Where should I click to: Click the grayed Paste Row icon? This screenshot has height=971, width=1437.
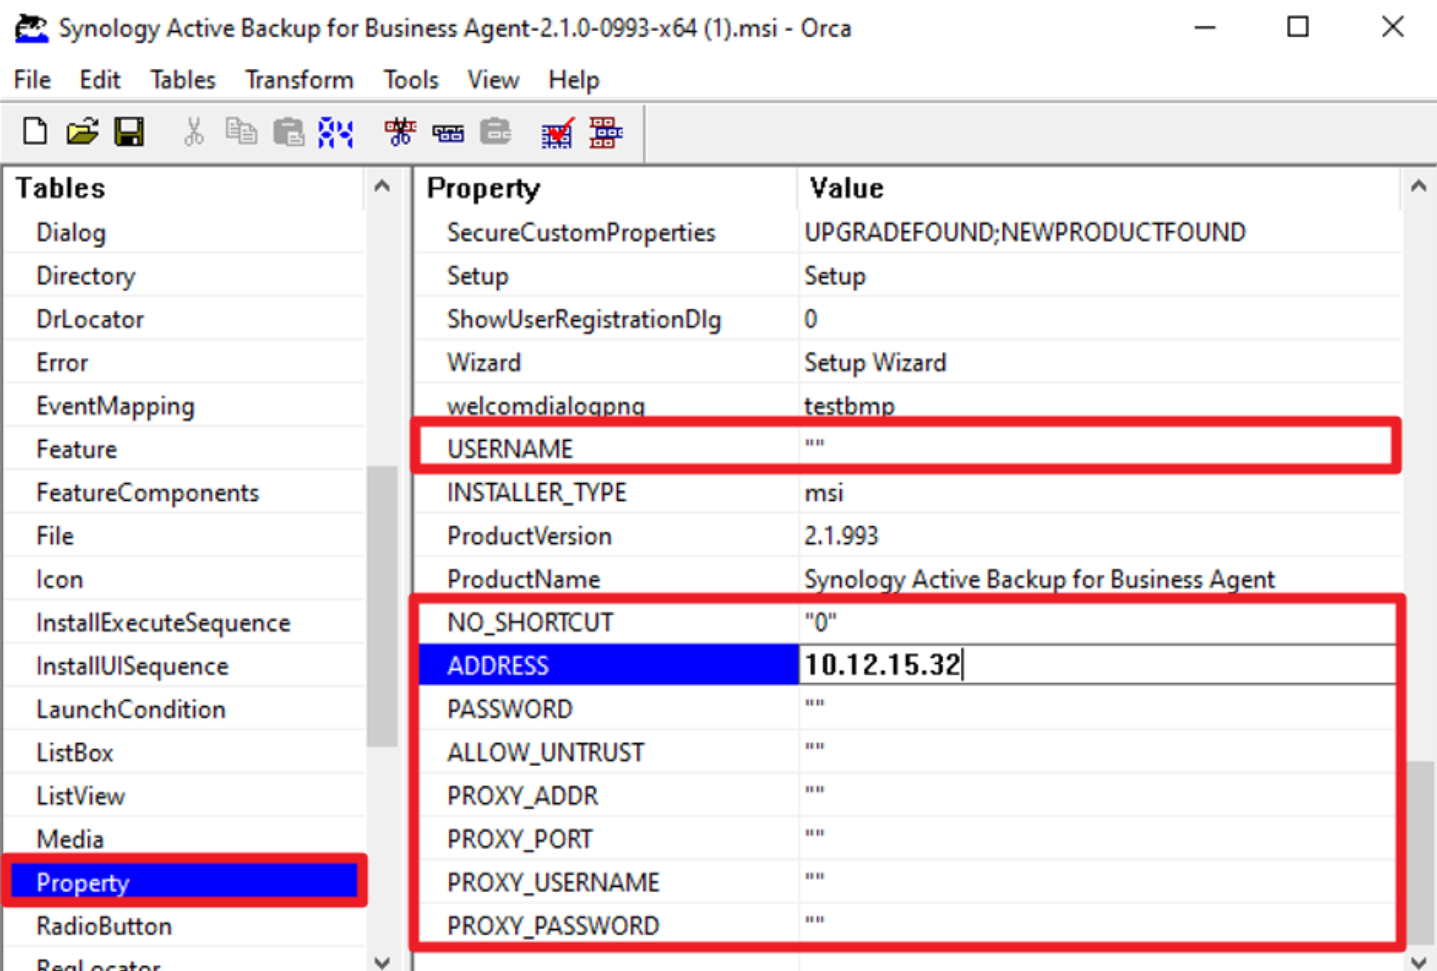(x=496, y=131)
